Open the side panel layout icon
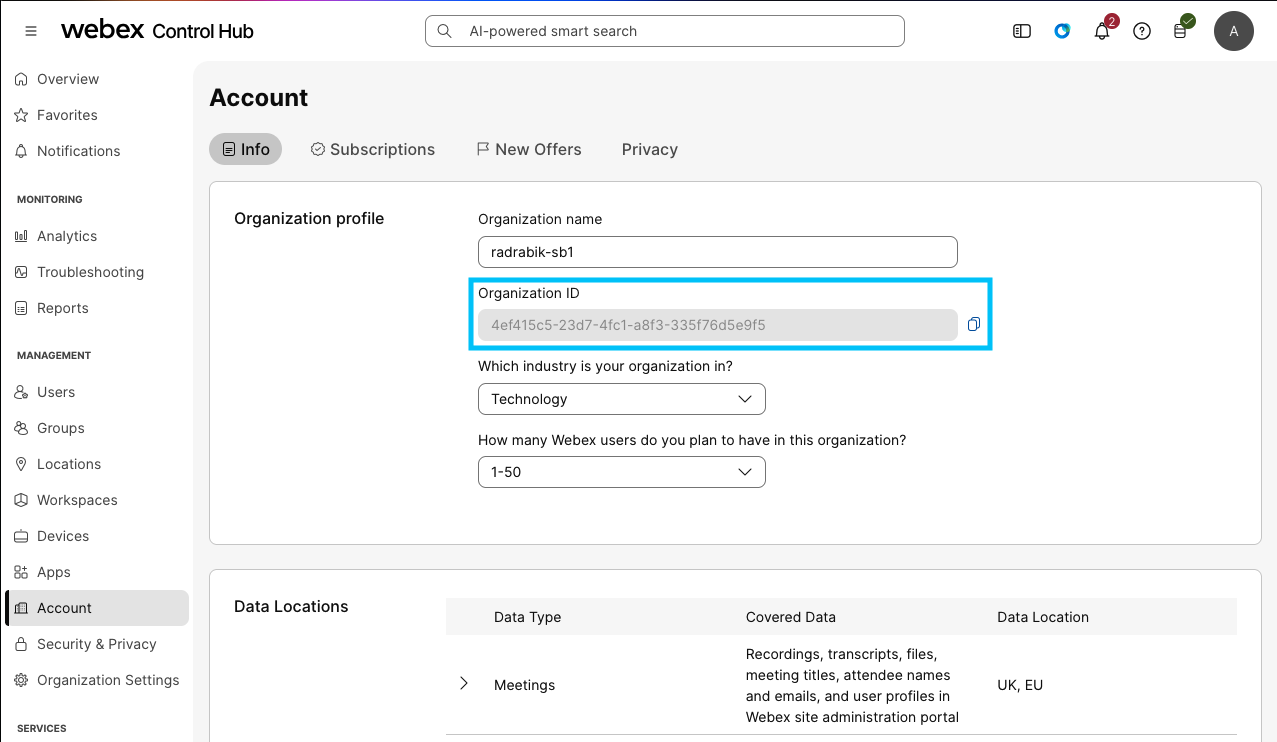1277x742 pixels. [1022, 31]
